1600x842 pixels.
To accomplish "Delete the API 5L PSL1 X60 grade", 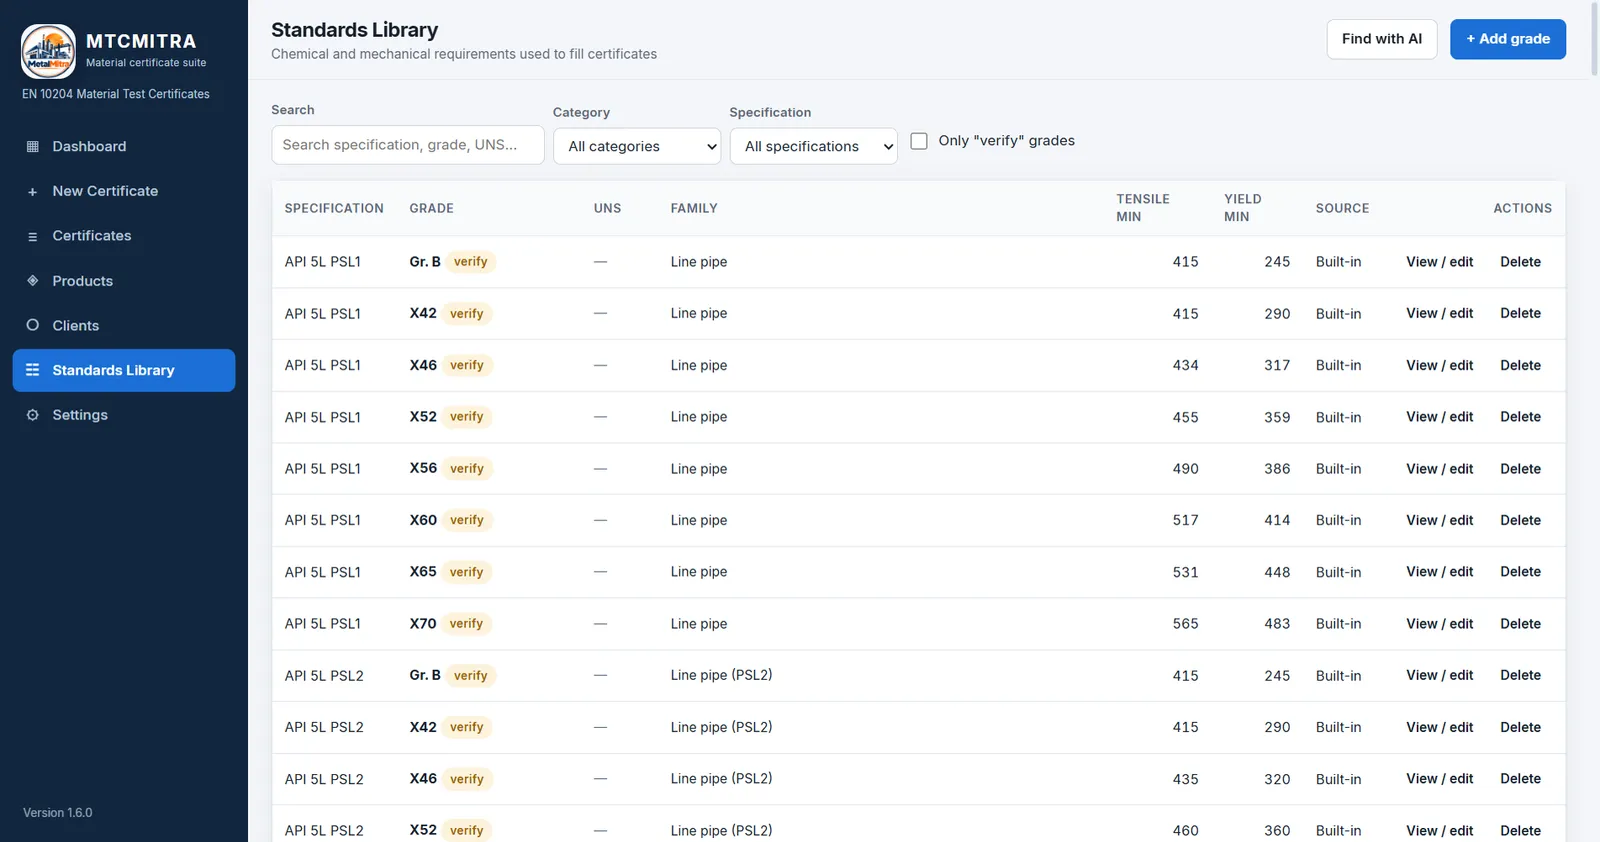I will [x=1520, y=520].
